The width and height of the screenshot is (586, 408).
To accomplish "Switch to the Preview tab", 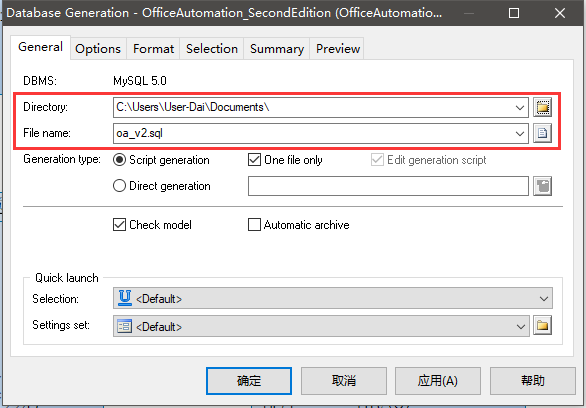I will tap(338, 49).
